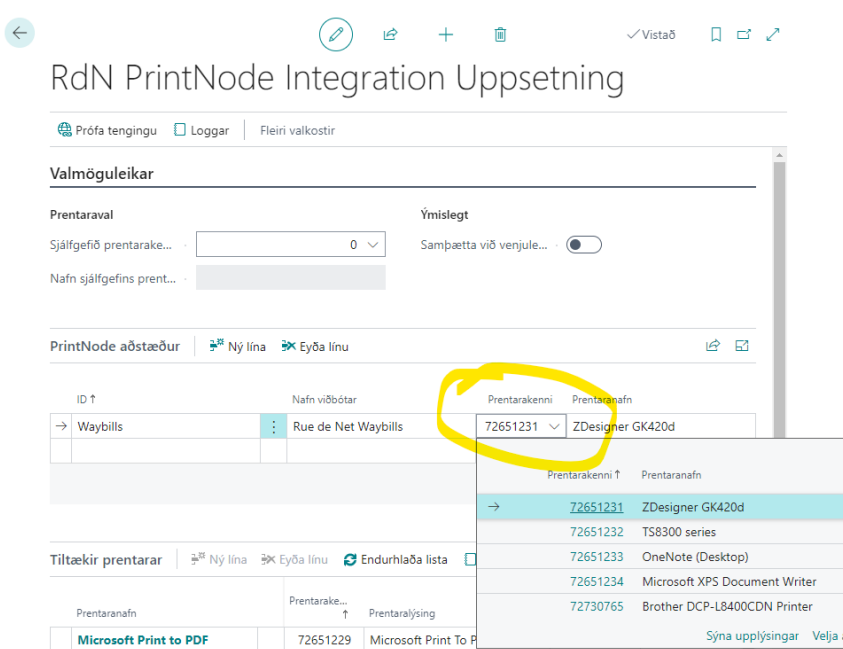
Task: Click the trash delete icon
Action: (x=500, y=35)
